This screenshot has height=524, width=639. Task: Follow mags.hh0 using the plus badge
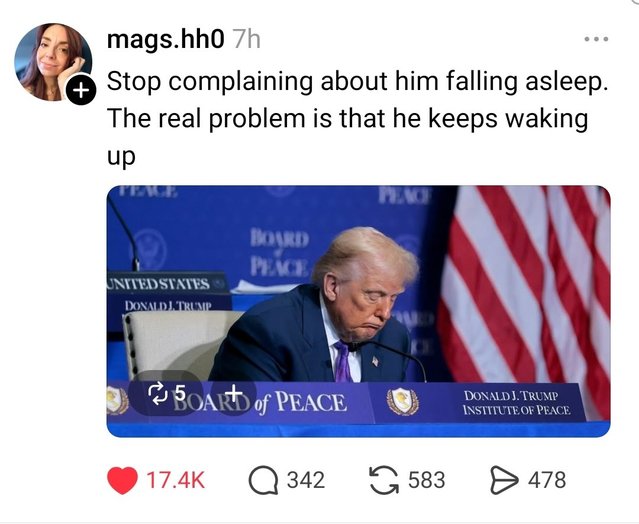[82, 90]
